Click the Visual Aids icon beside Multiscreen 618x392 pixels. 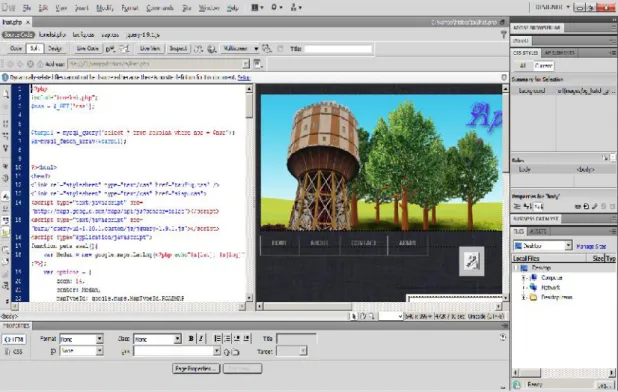(267, 49)
